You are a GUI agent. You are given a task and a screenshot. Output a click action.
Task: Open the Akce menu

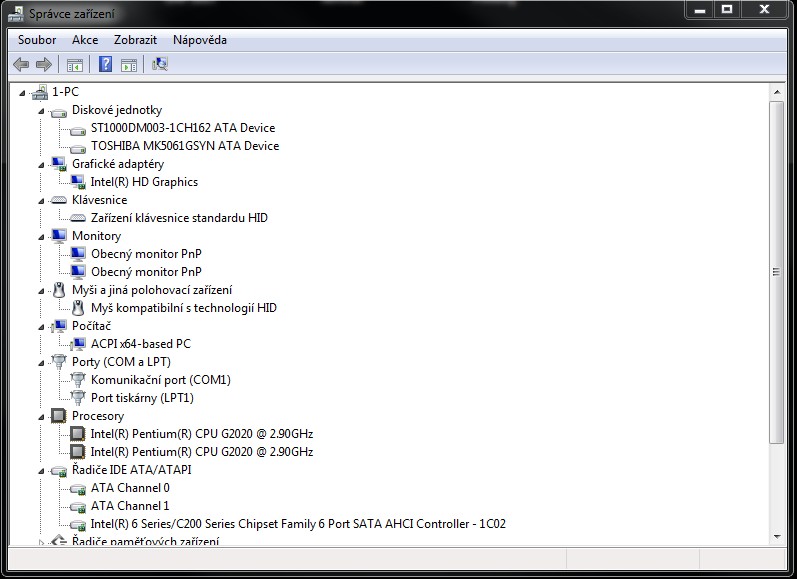pyautogui.click(x=85, y=40)
